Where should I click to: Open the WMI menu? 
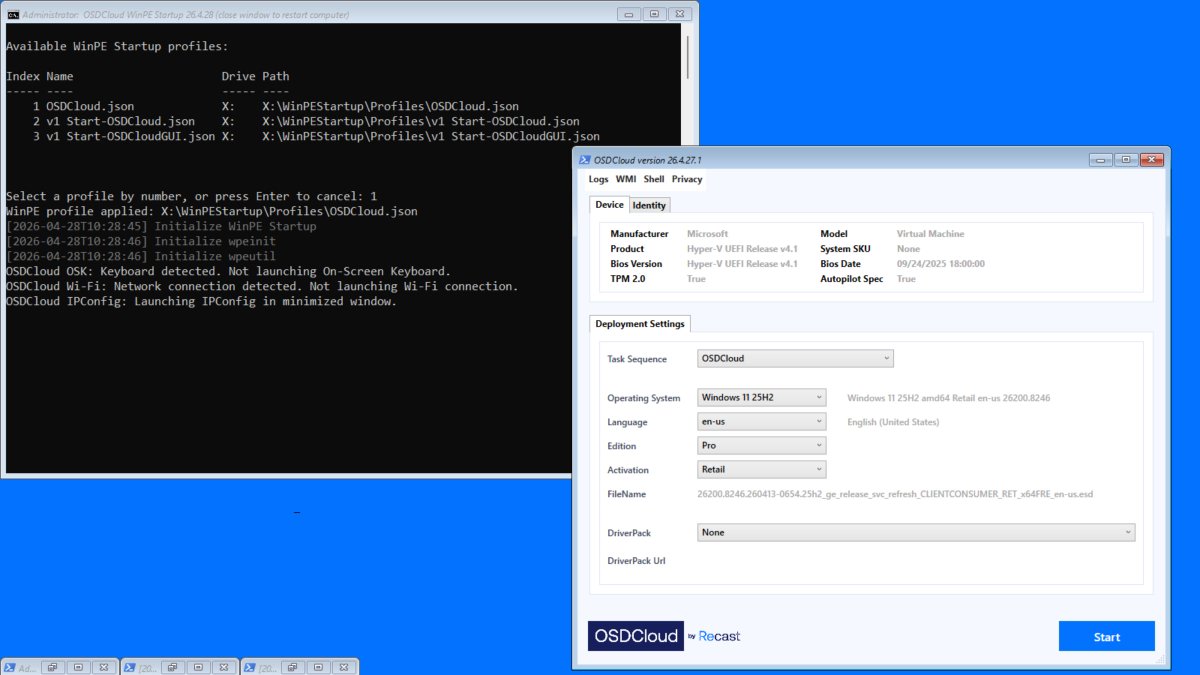pos(626,179)
